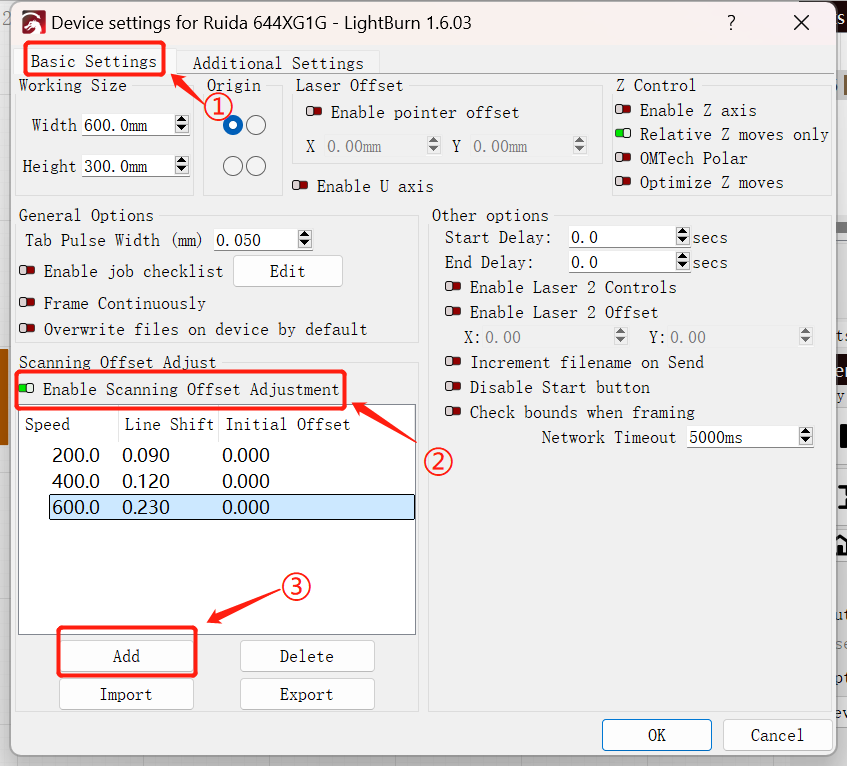Toggle Enable pointer offset switch
This screenshot has height=766, width=847.
[x=314, y=112]
